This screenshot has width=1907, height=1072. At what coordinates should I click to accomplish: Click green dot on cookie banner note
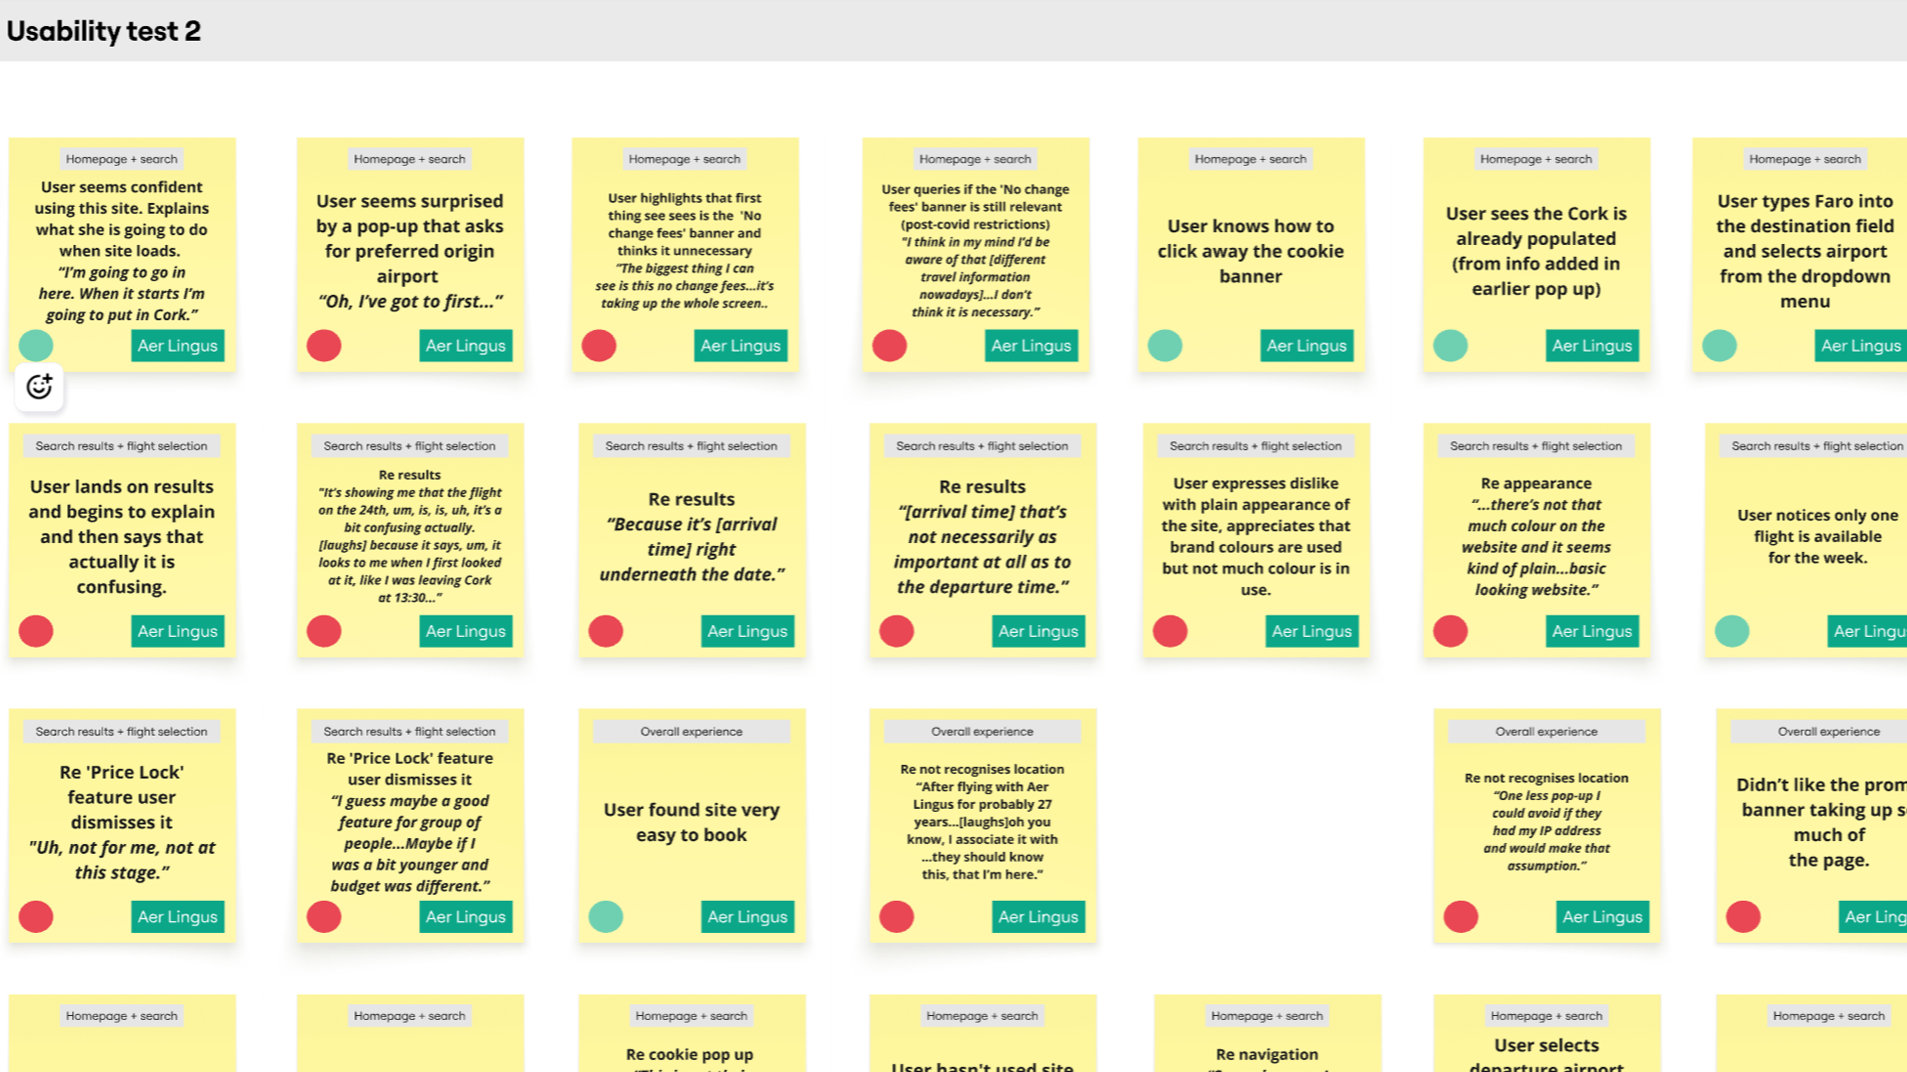[1166, 345]
